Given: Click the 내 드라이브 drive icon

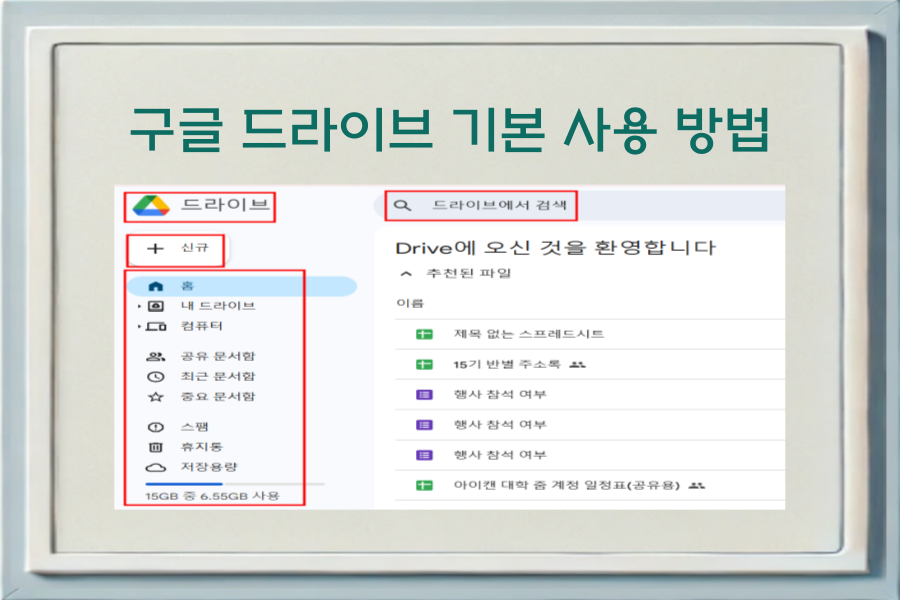Looking at the screenshot, I should (x=156, y=306).
